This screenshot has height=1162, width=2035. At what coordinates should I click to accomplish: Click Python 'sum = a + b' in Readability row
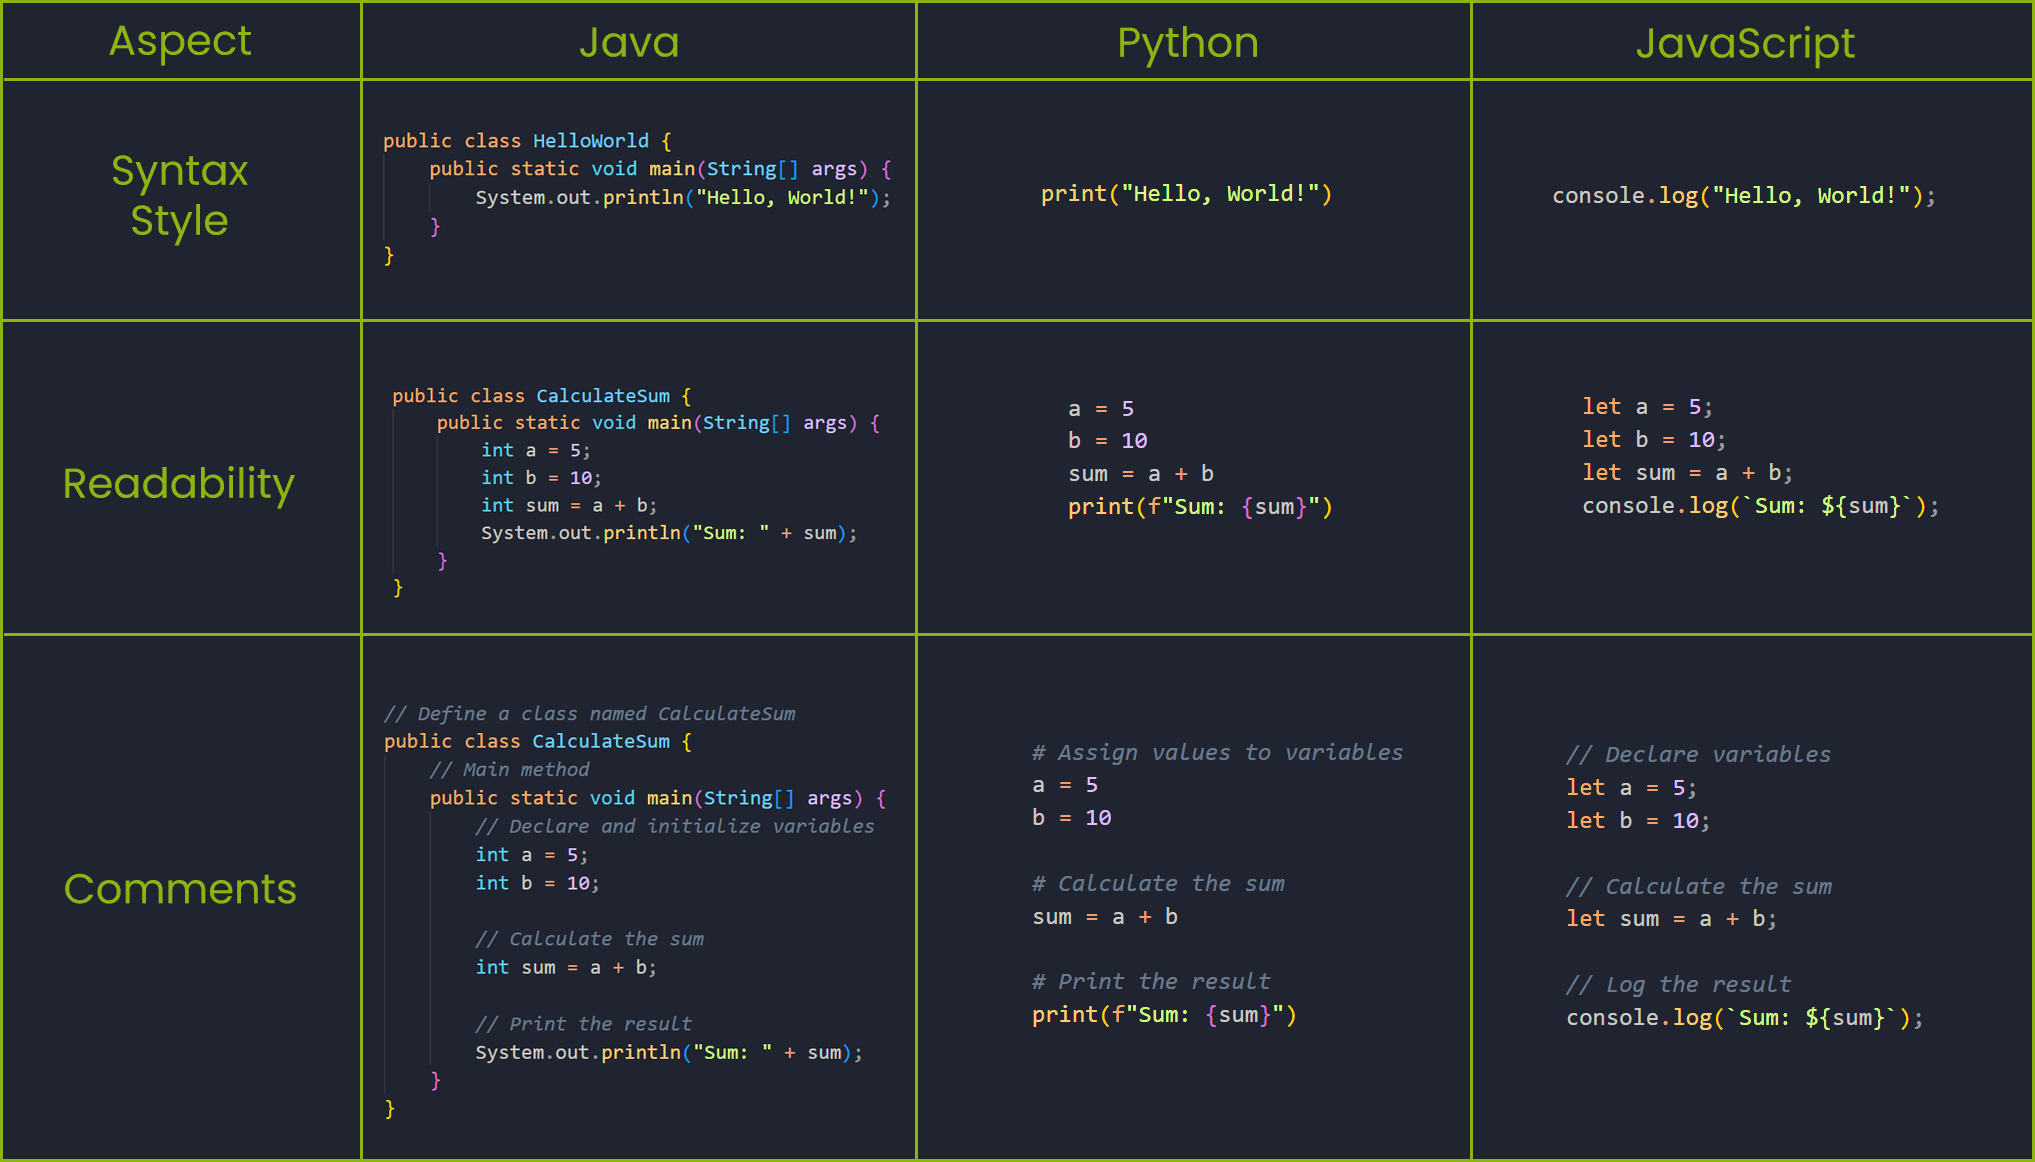pos(1141,474)
